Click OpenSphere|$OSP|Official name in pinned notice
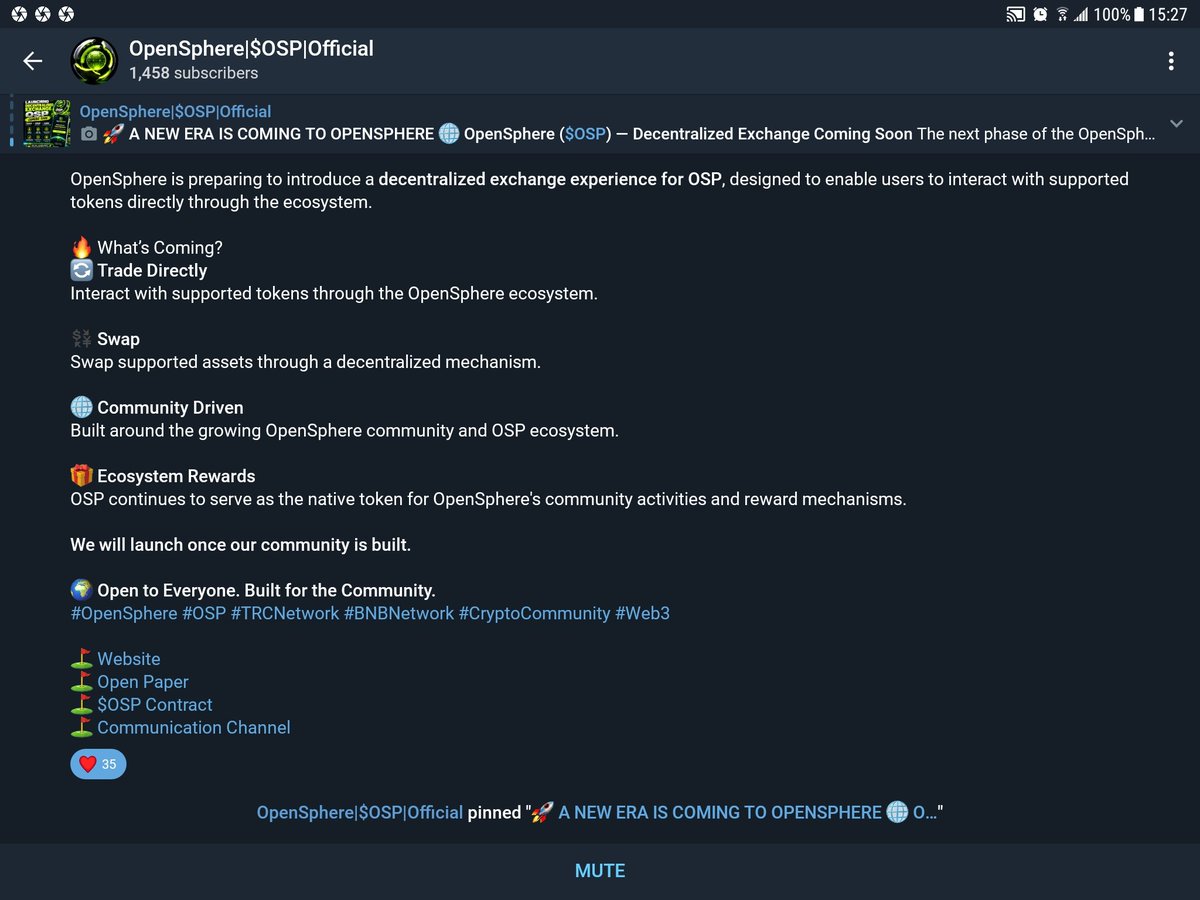The height and width of the screenshot is (900, 1200). 360,813
